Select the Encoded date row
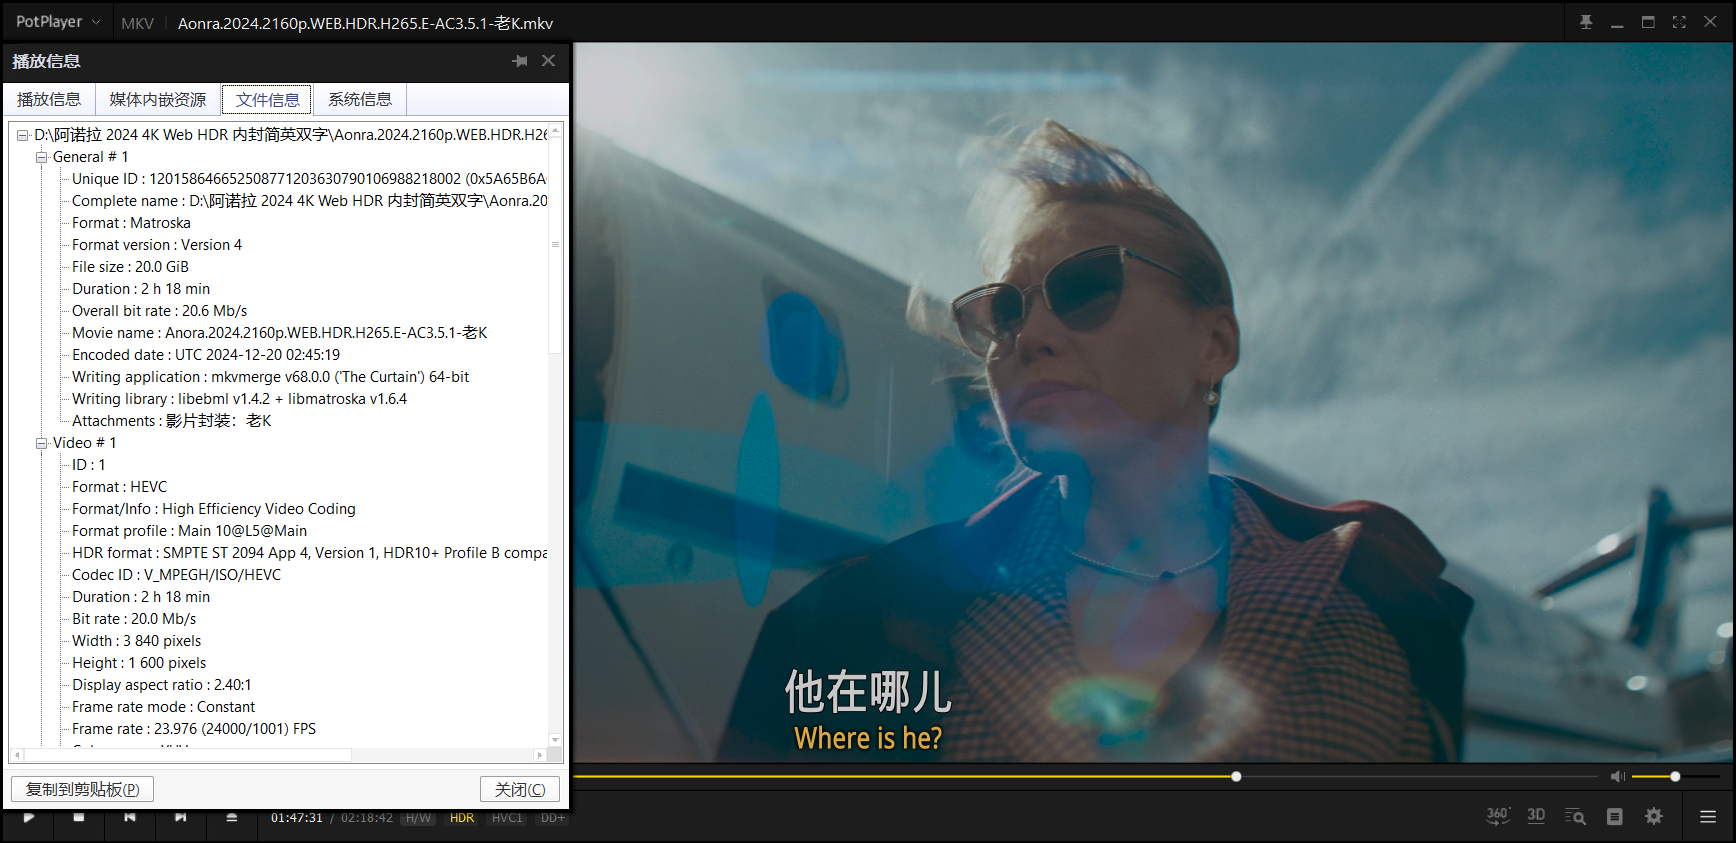Image resolution: width=1736 pixels, height=843 pixels. (x=206, y=355)
